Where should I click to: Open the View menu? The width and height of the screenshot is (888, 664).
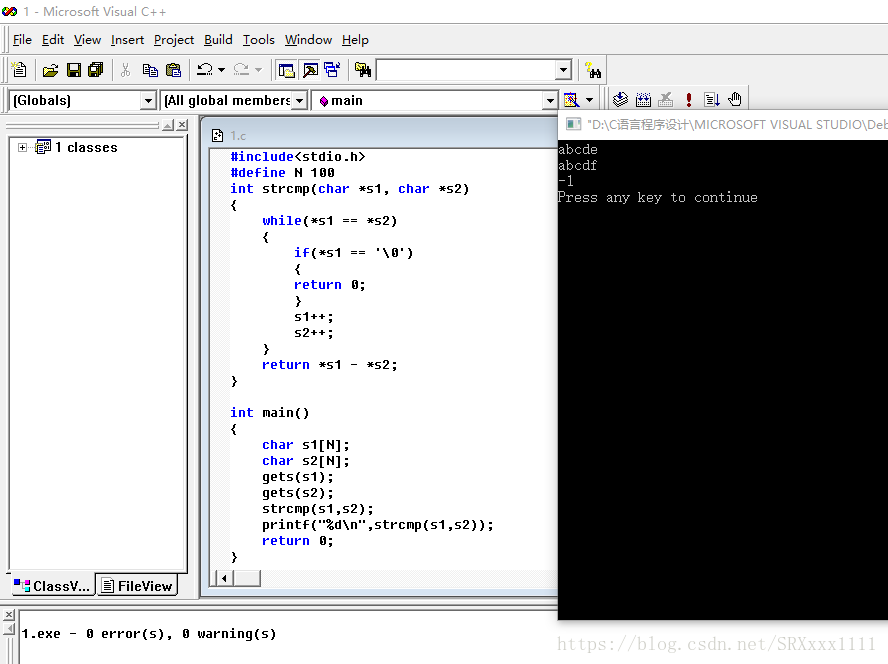pos(87,40)
